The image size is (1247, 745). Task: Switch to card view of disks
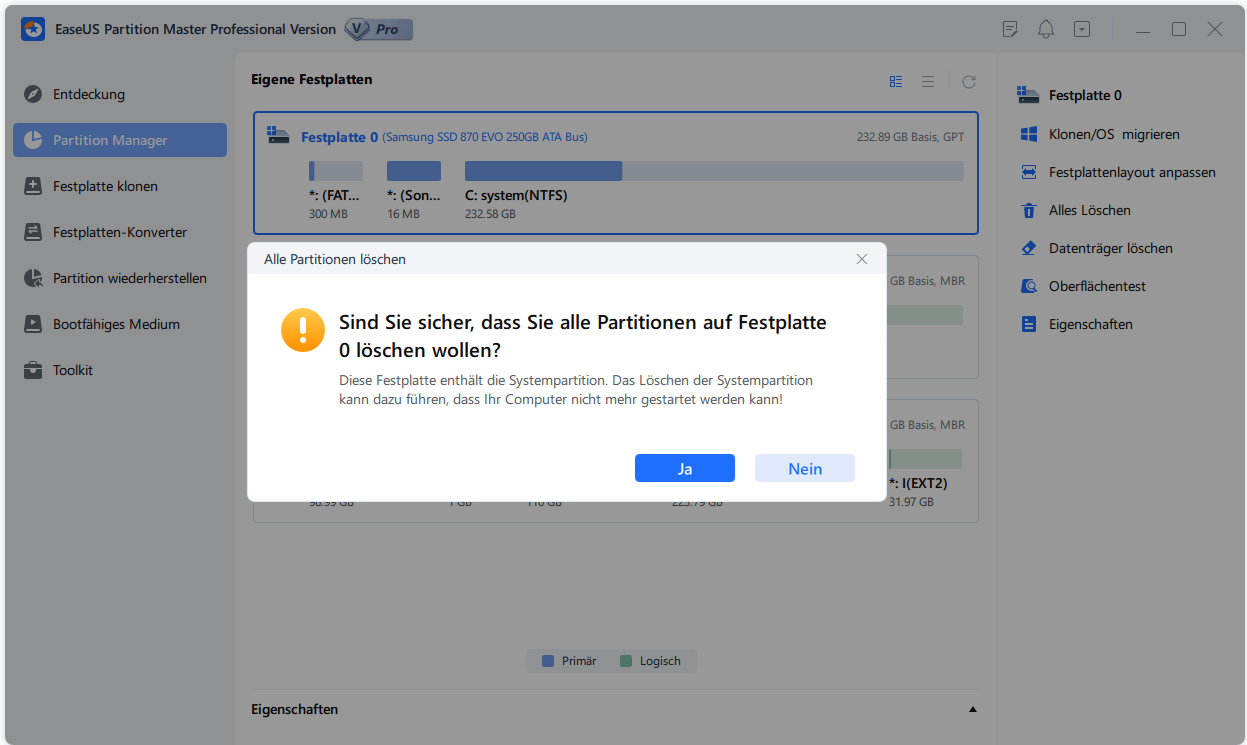pos(896,81)
